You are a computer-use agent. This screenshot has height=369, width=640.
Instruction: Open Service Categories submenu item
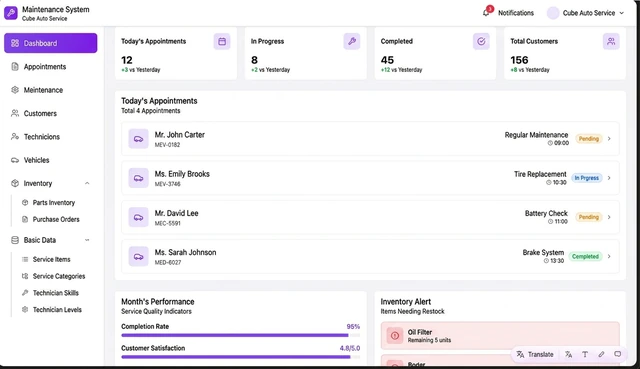coord(59,276)
